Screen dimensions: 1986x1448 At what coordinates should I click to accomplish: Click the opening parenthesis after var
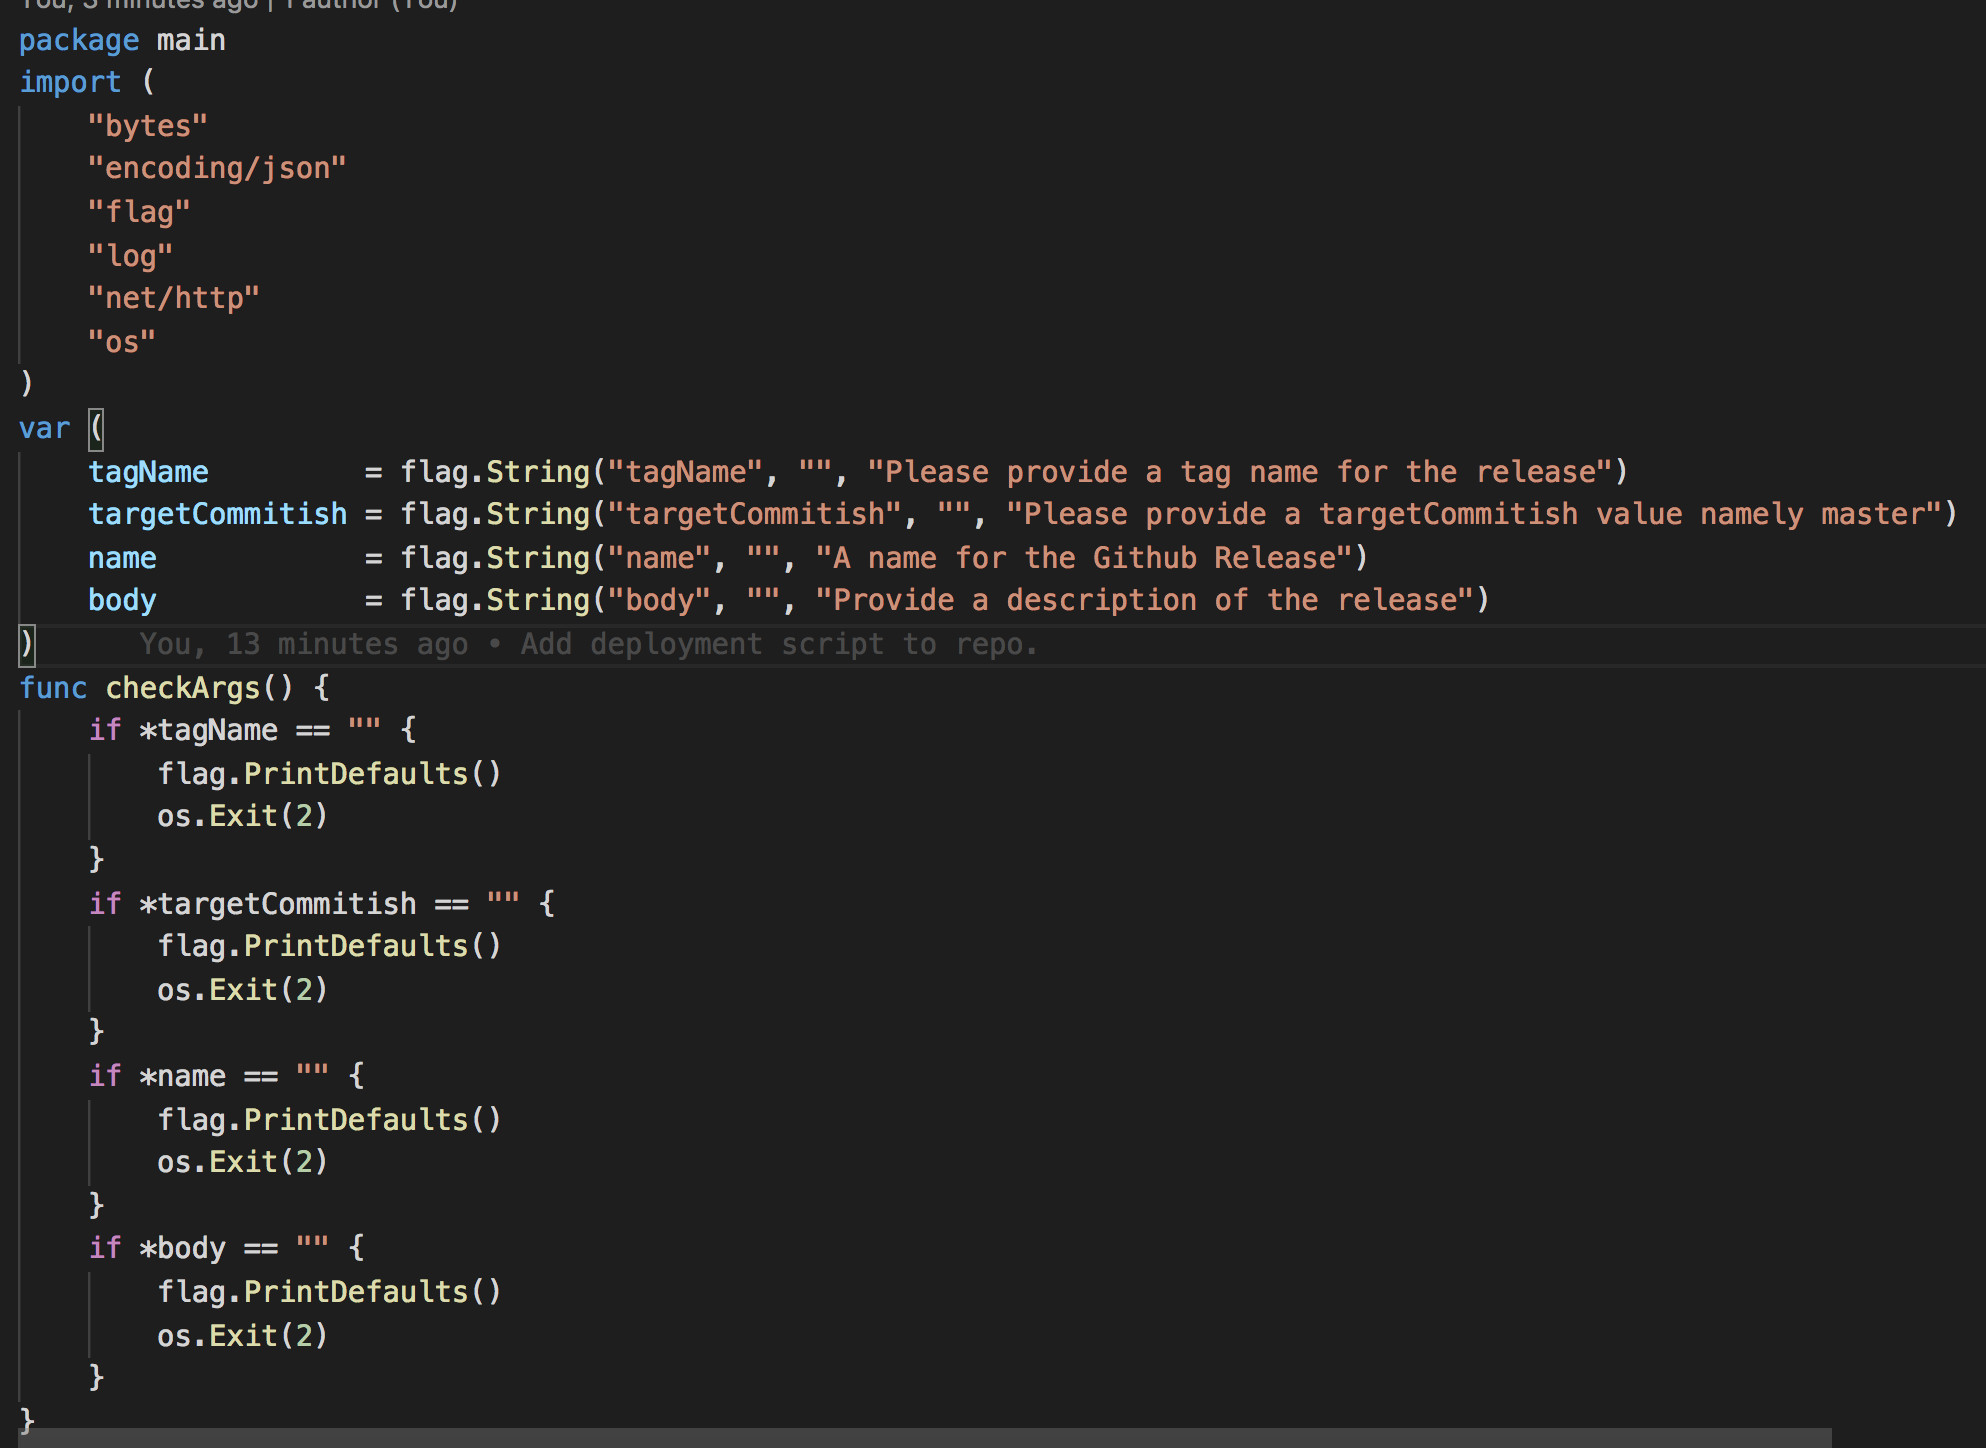(x=96, y=429)
